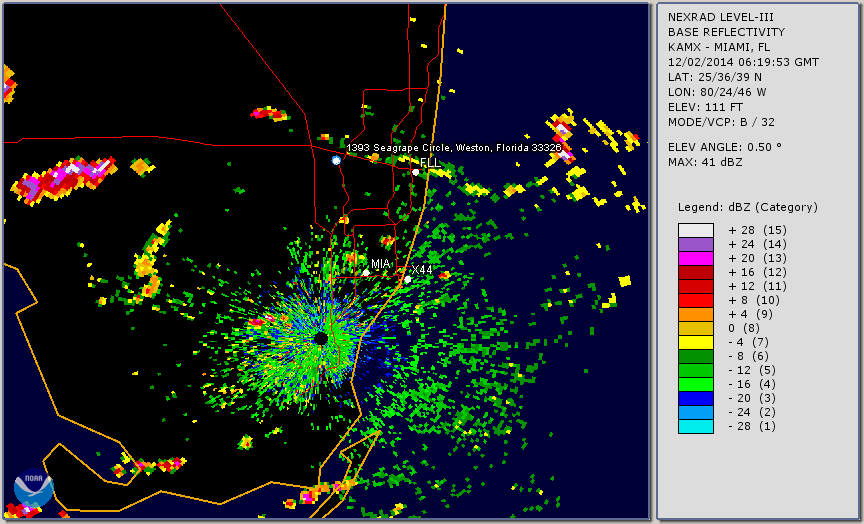This screenshot has width=864, height=524.
Task: Click the 'NEXRAD LEVEL-III' title text
Action: coord(721,18)
